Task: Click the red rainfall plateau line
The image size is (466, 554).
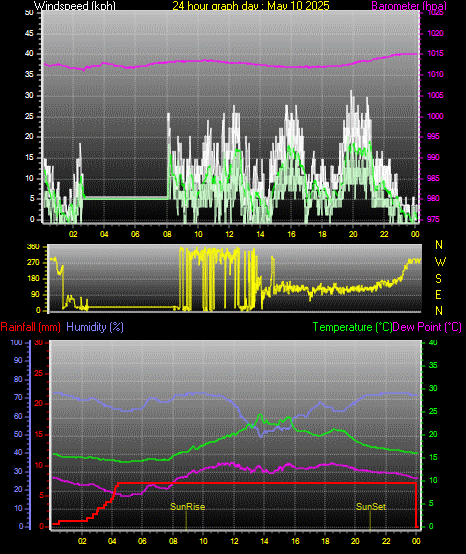Action: pos(267,483)
